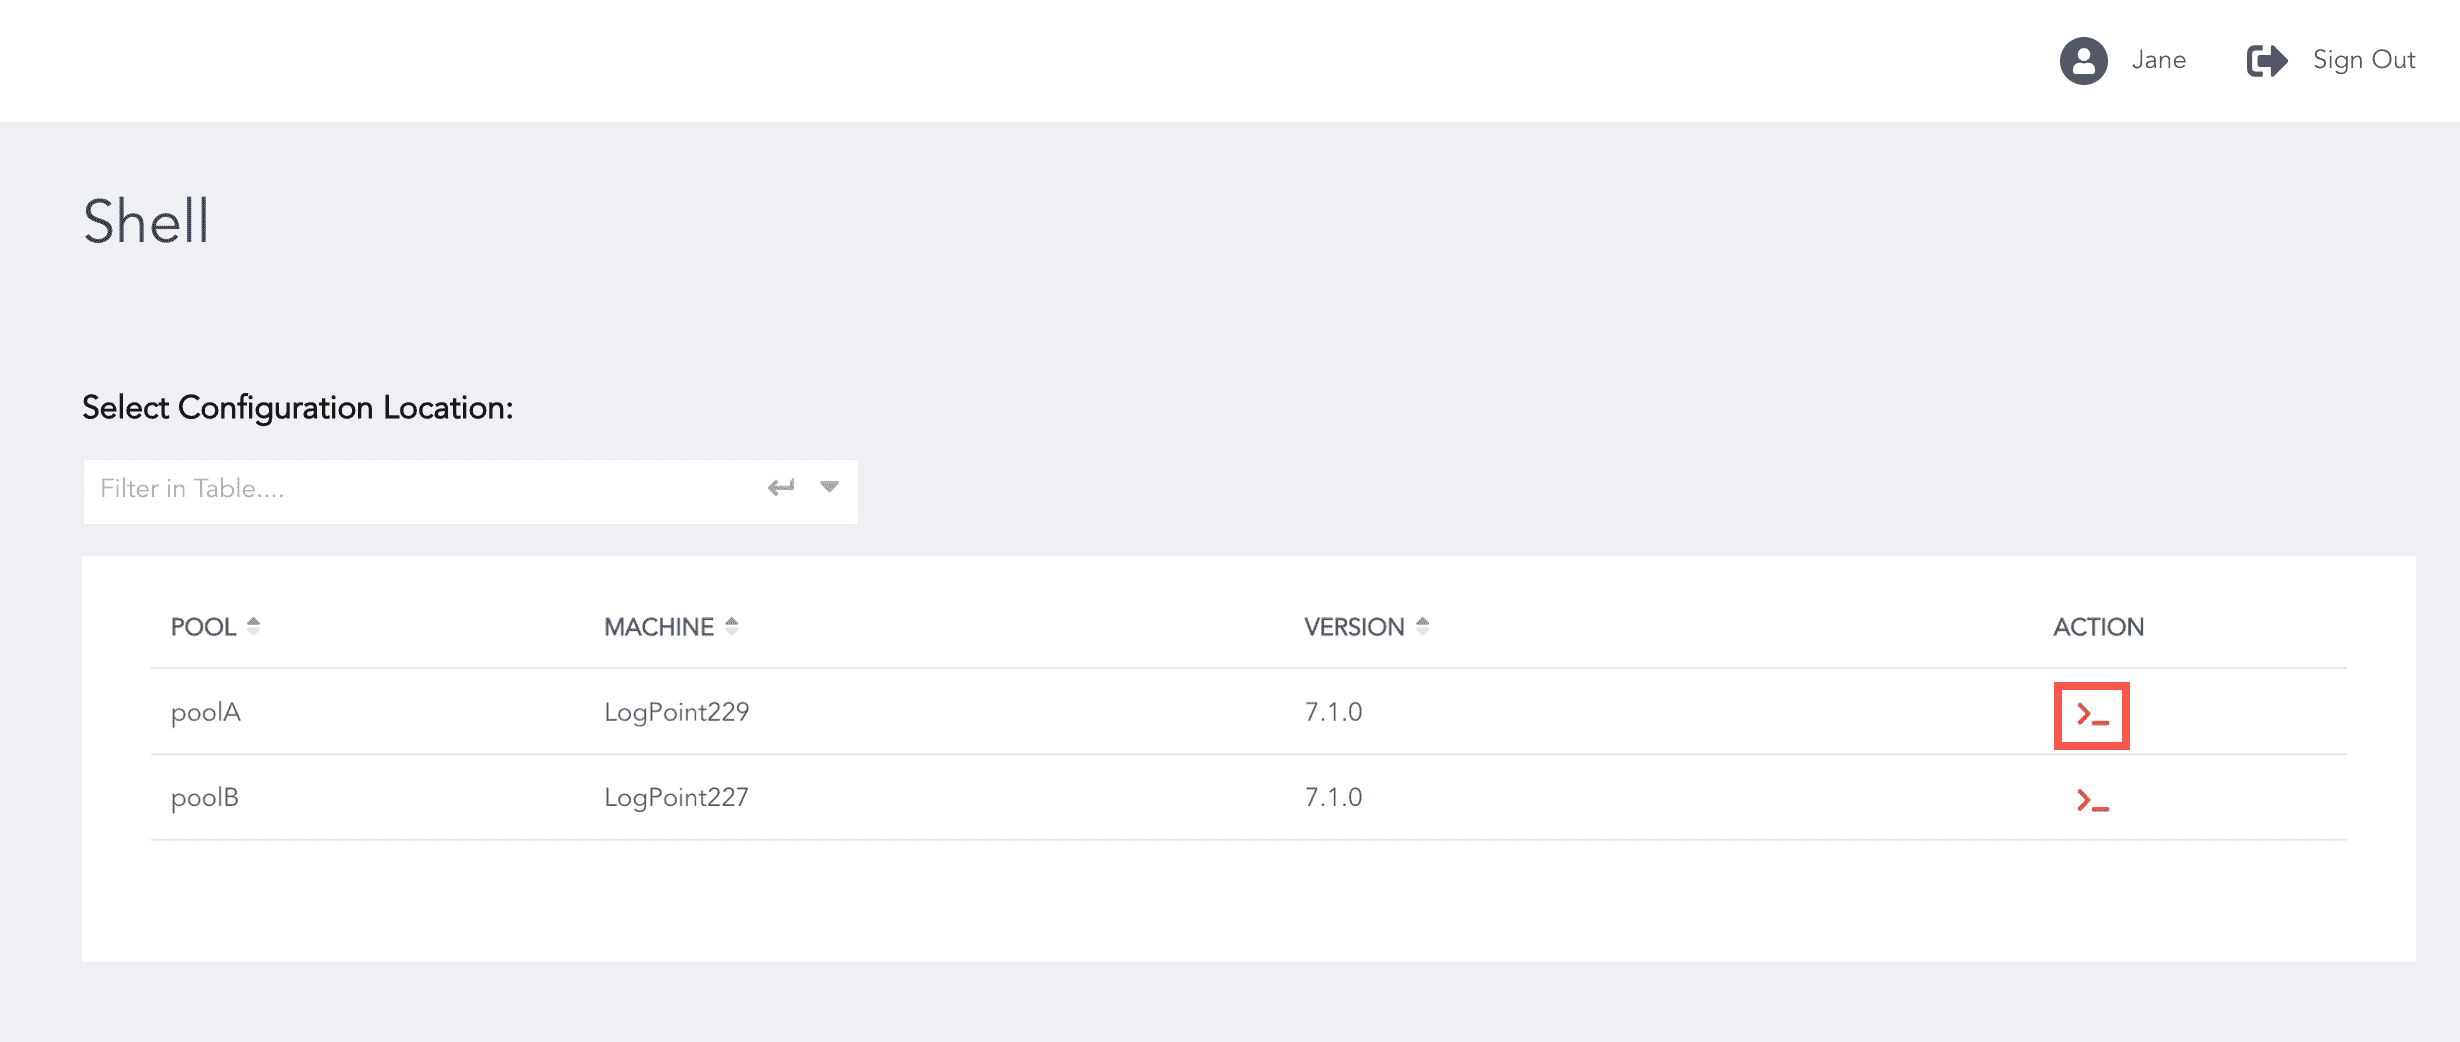
Task: Click the LogPoint227 machine name
Action: click(x=676, y=797)
